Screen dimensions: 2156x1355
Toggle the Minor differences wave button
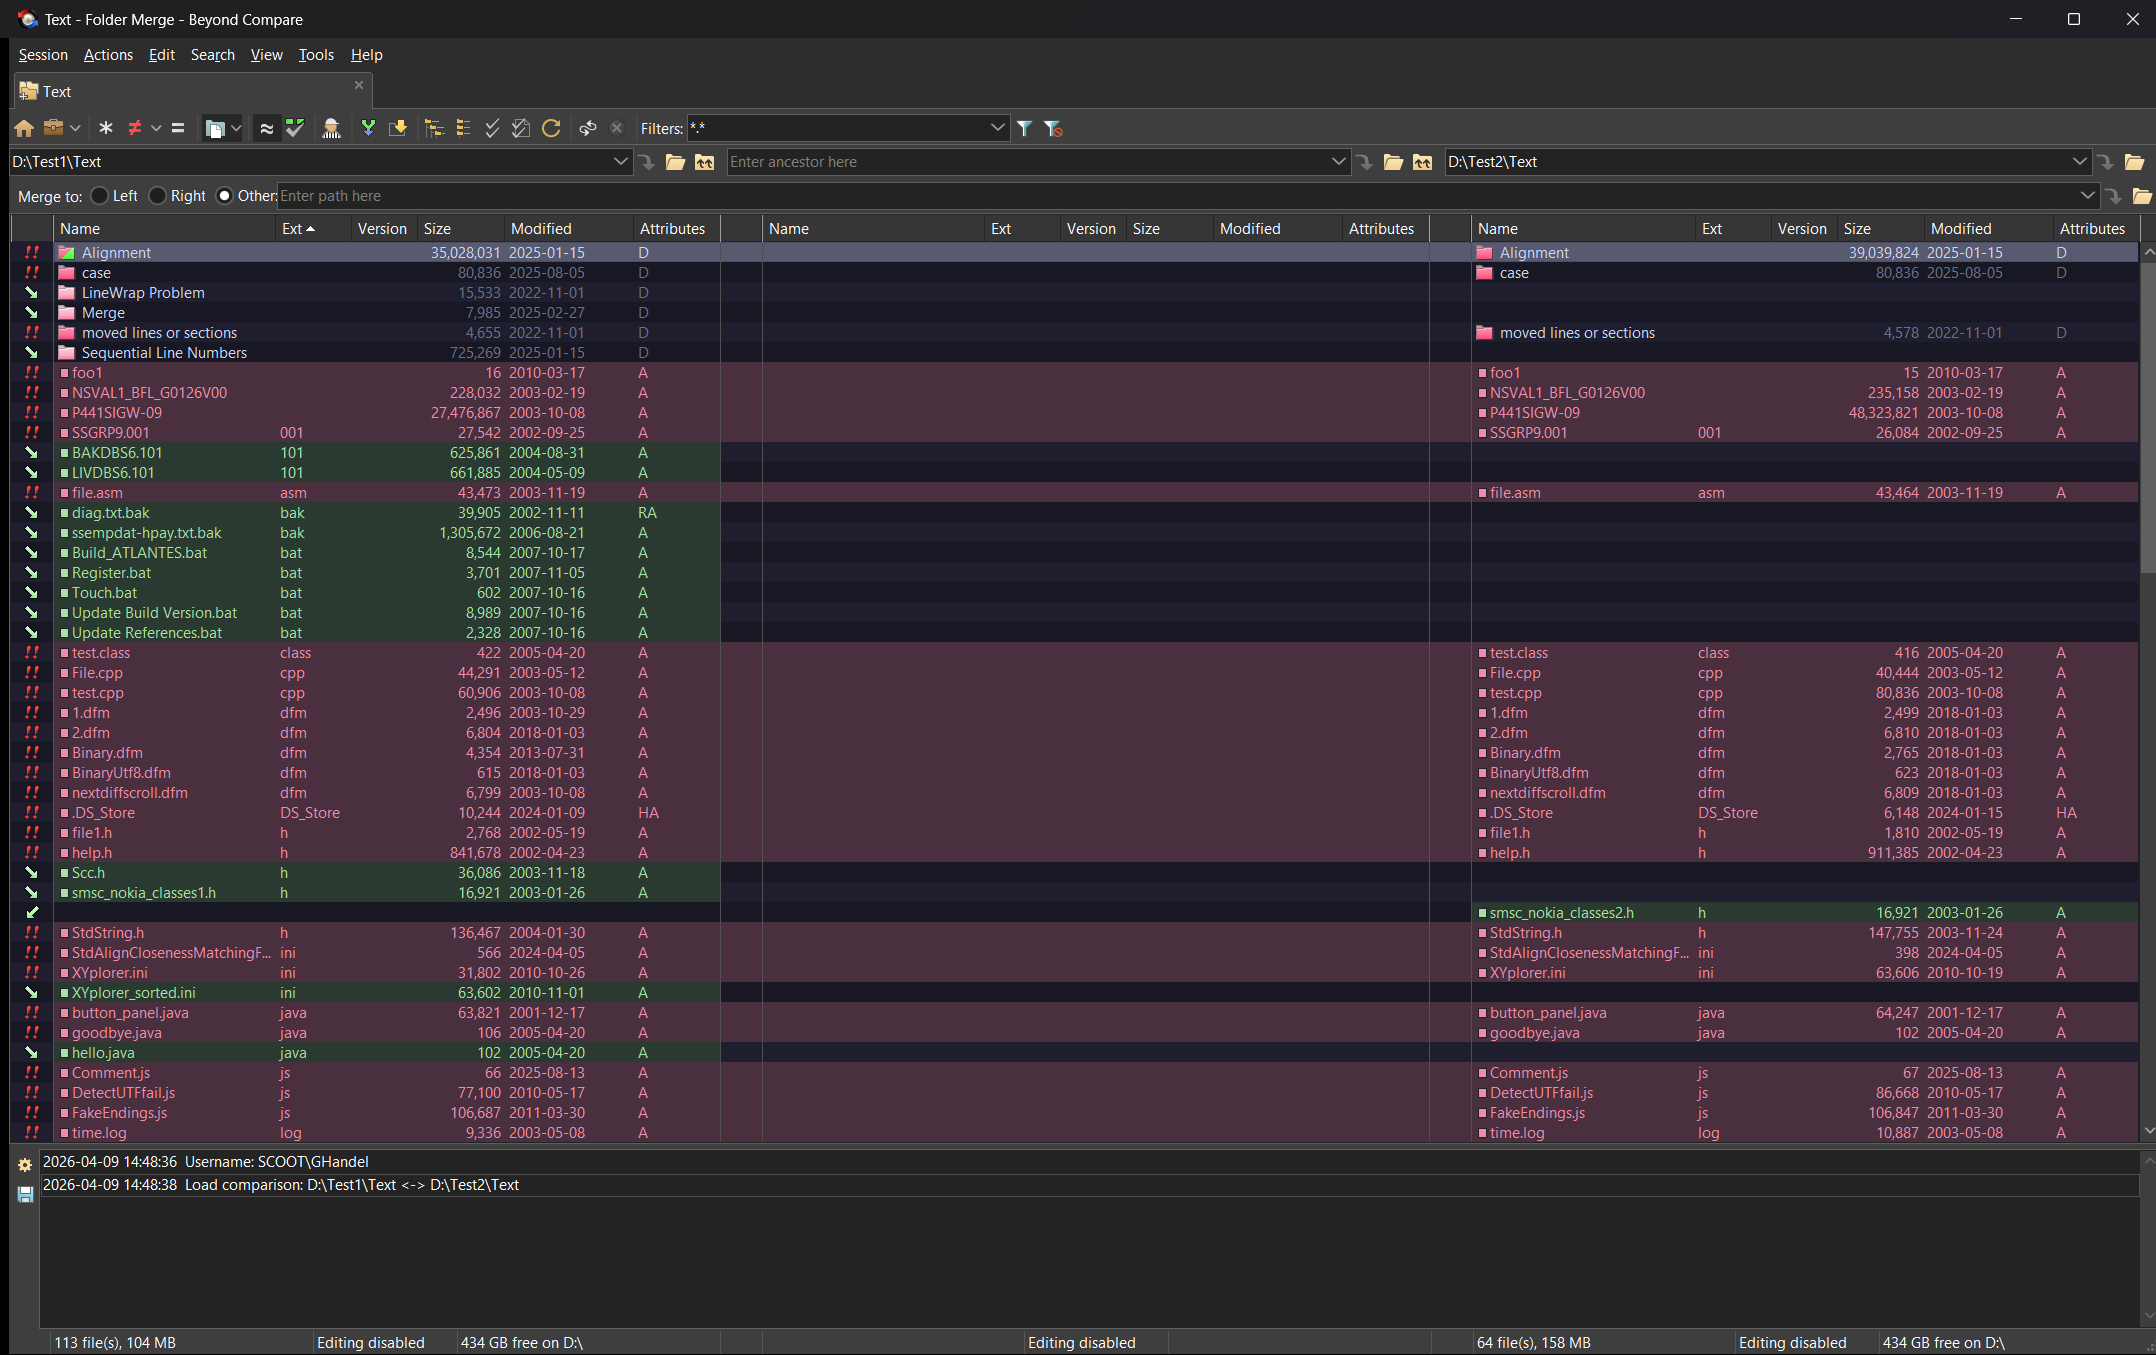266,128
